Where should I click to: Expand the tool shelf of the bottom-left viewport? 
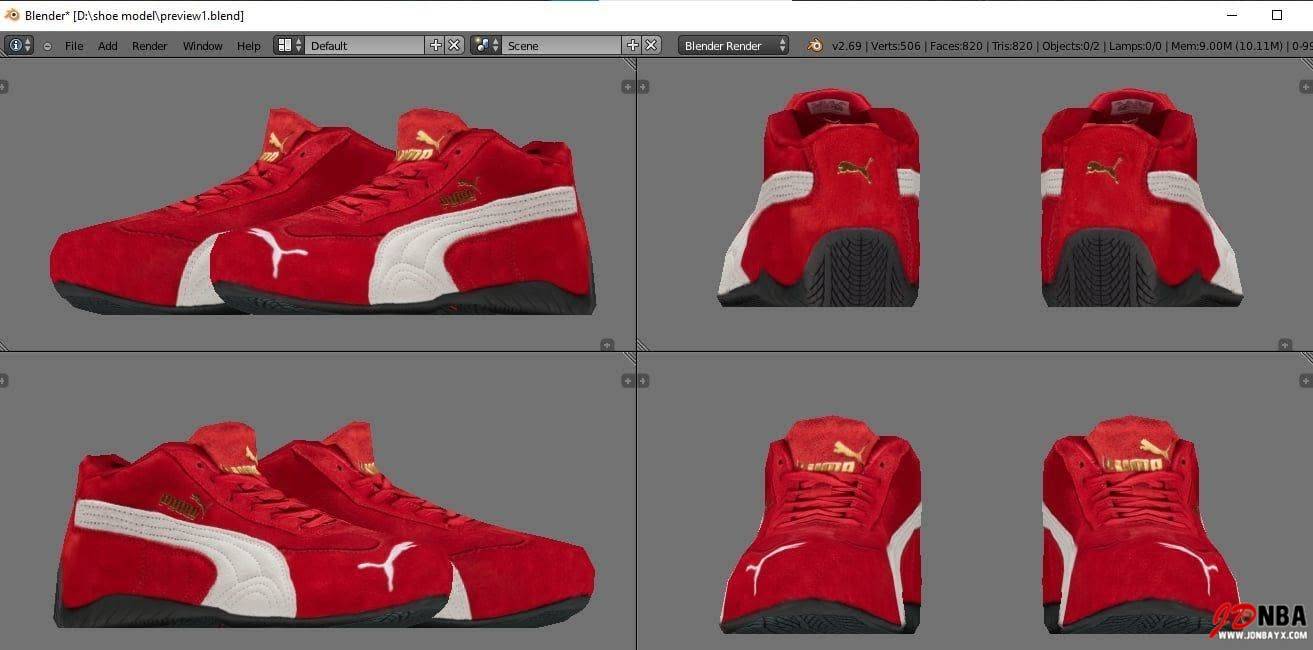[4, 380]
